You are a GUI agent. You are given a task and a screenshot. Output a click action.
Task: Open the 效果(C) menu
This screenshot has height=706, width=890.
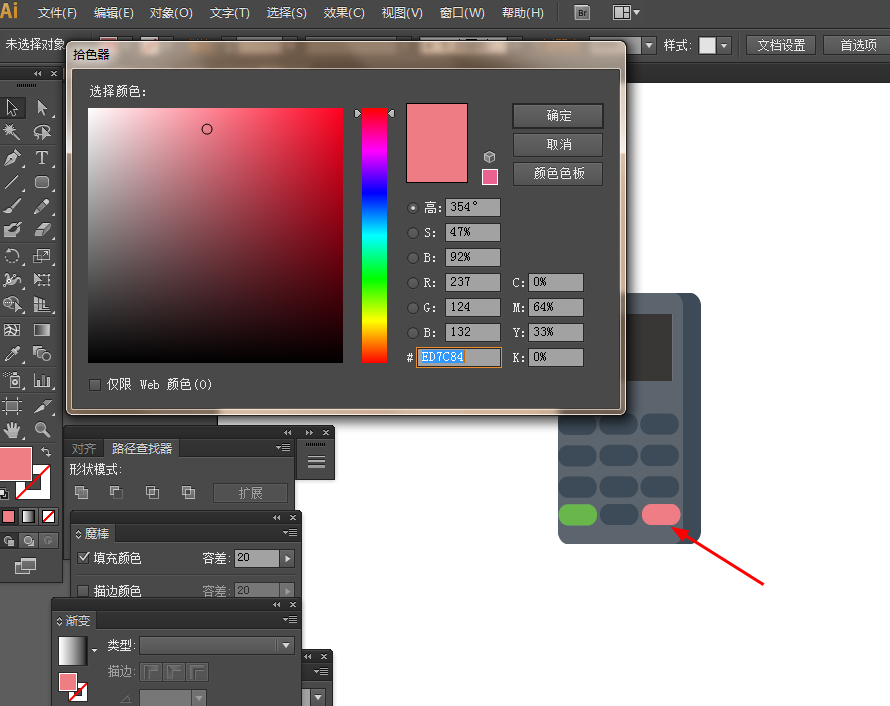pos(344,12)
